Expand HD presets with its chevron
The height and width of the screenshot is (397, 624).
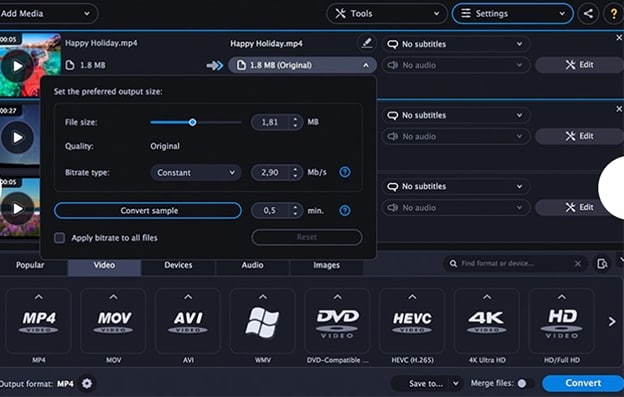(562, 297)
